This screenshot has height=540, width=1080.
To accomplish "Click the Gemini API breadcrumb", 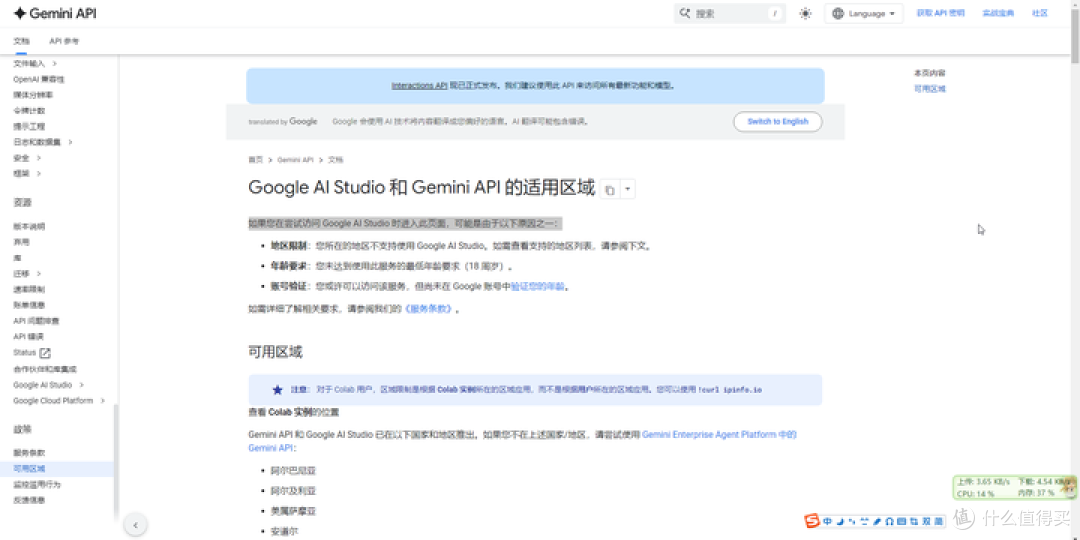I will pyautogui.click(x=295, y=160).
